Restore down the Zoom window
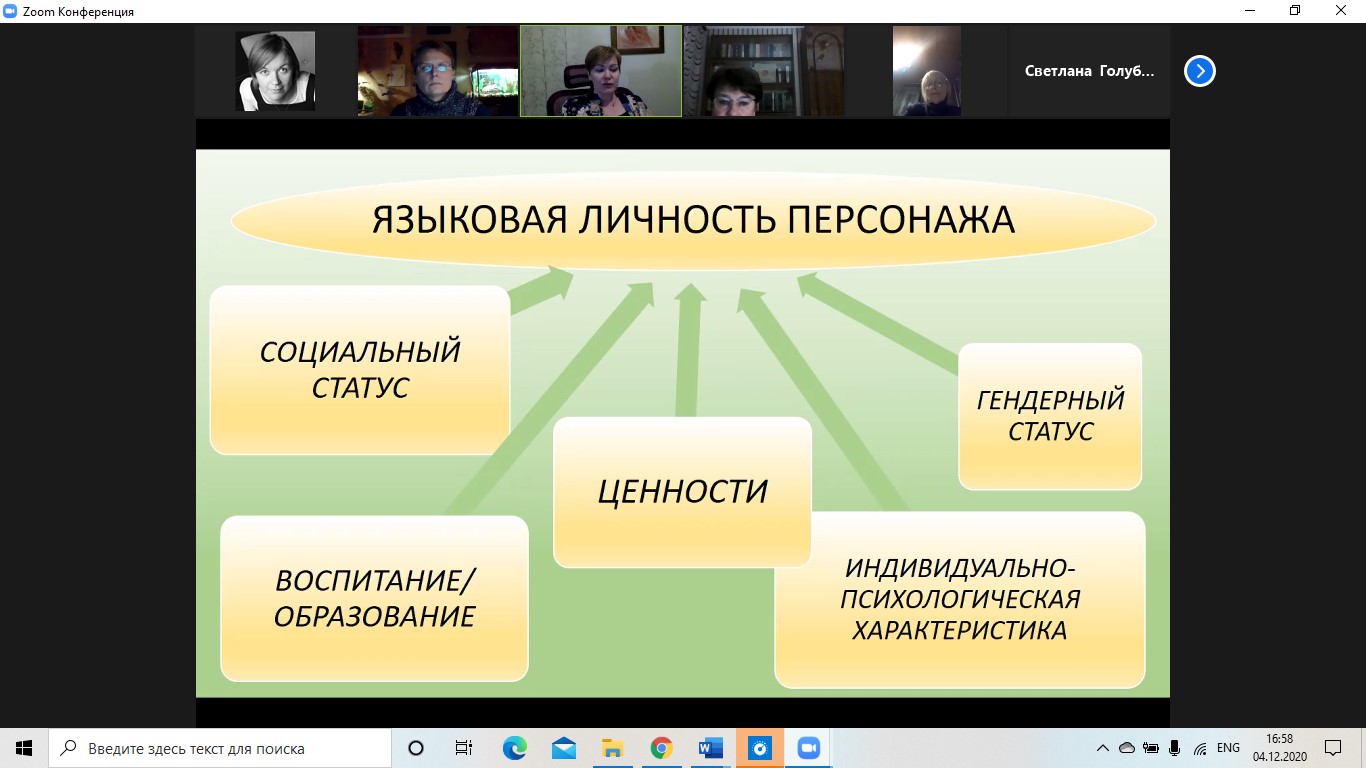This screenshot has height=768, width=1366. 1295,11
